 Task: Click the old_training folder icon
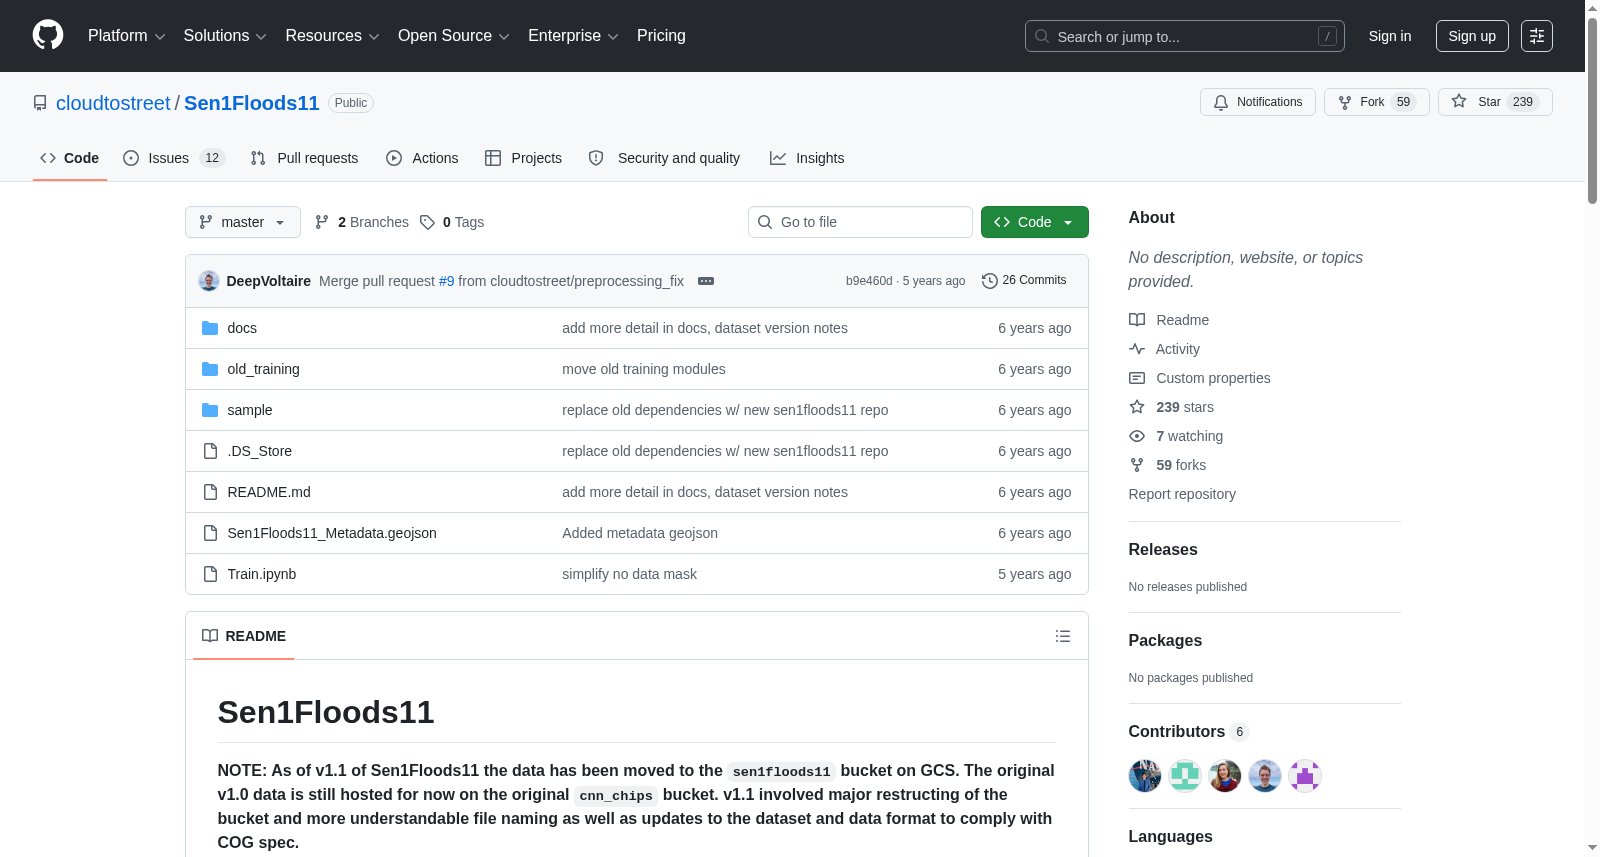[x=210, y=369]
